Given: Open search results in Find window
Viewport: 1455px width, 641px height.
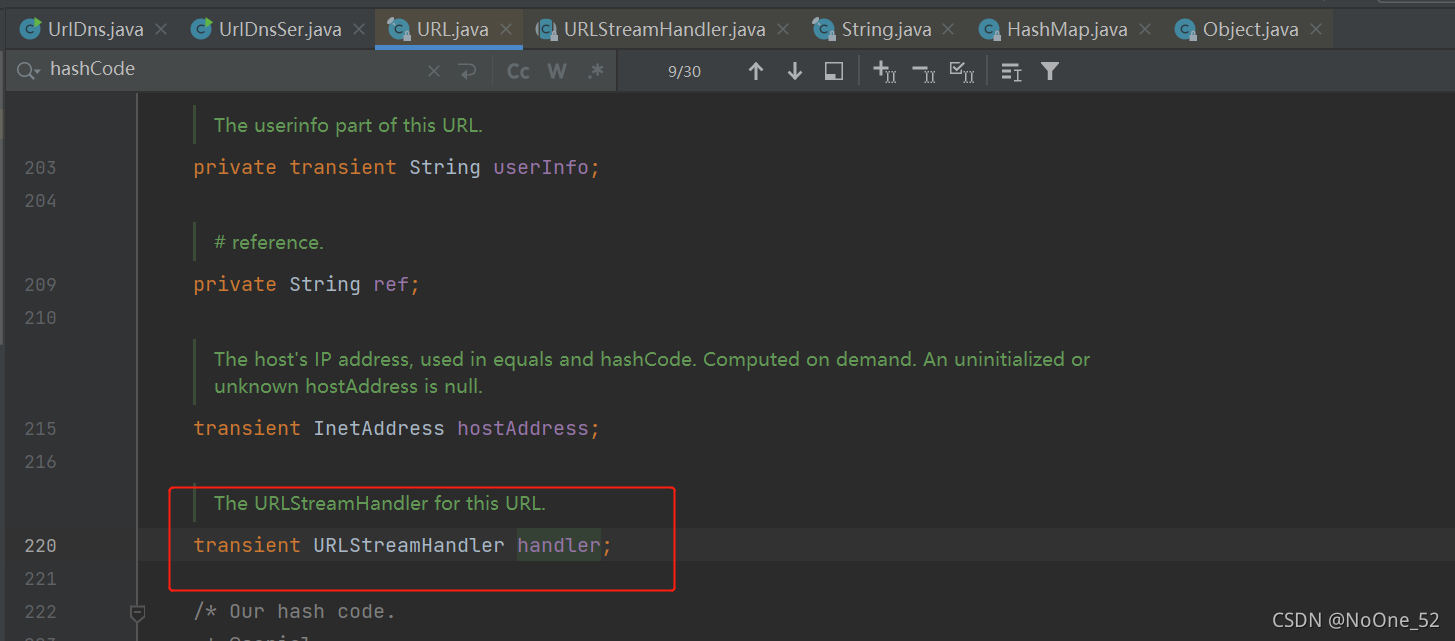Looking at the screenshot, I should pyautogui.click(x=834, y=71).
